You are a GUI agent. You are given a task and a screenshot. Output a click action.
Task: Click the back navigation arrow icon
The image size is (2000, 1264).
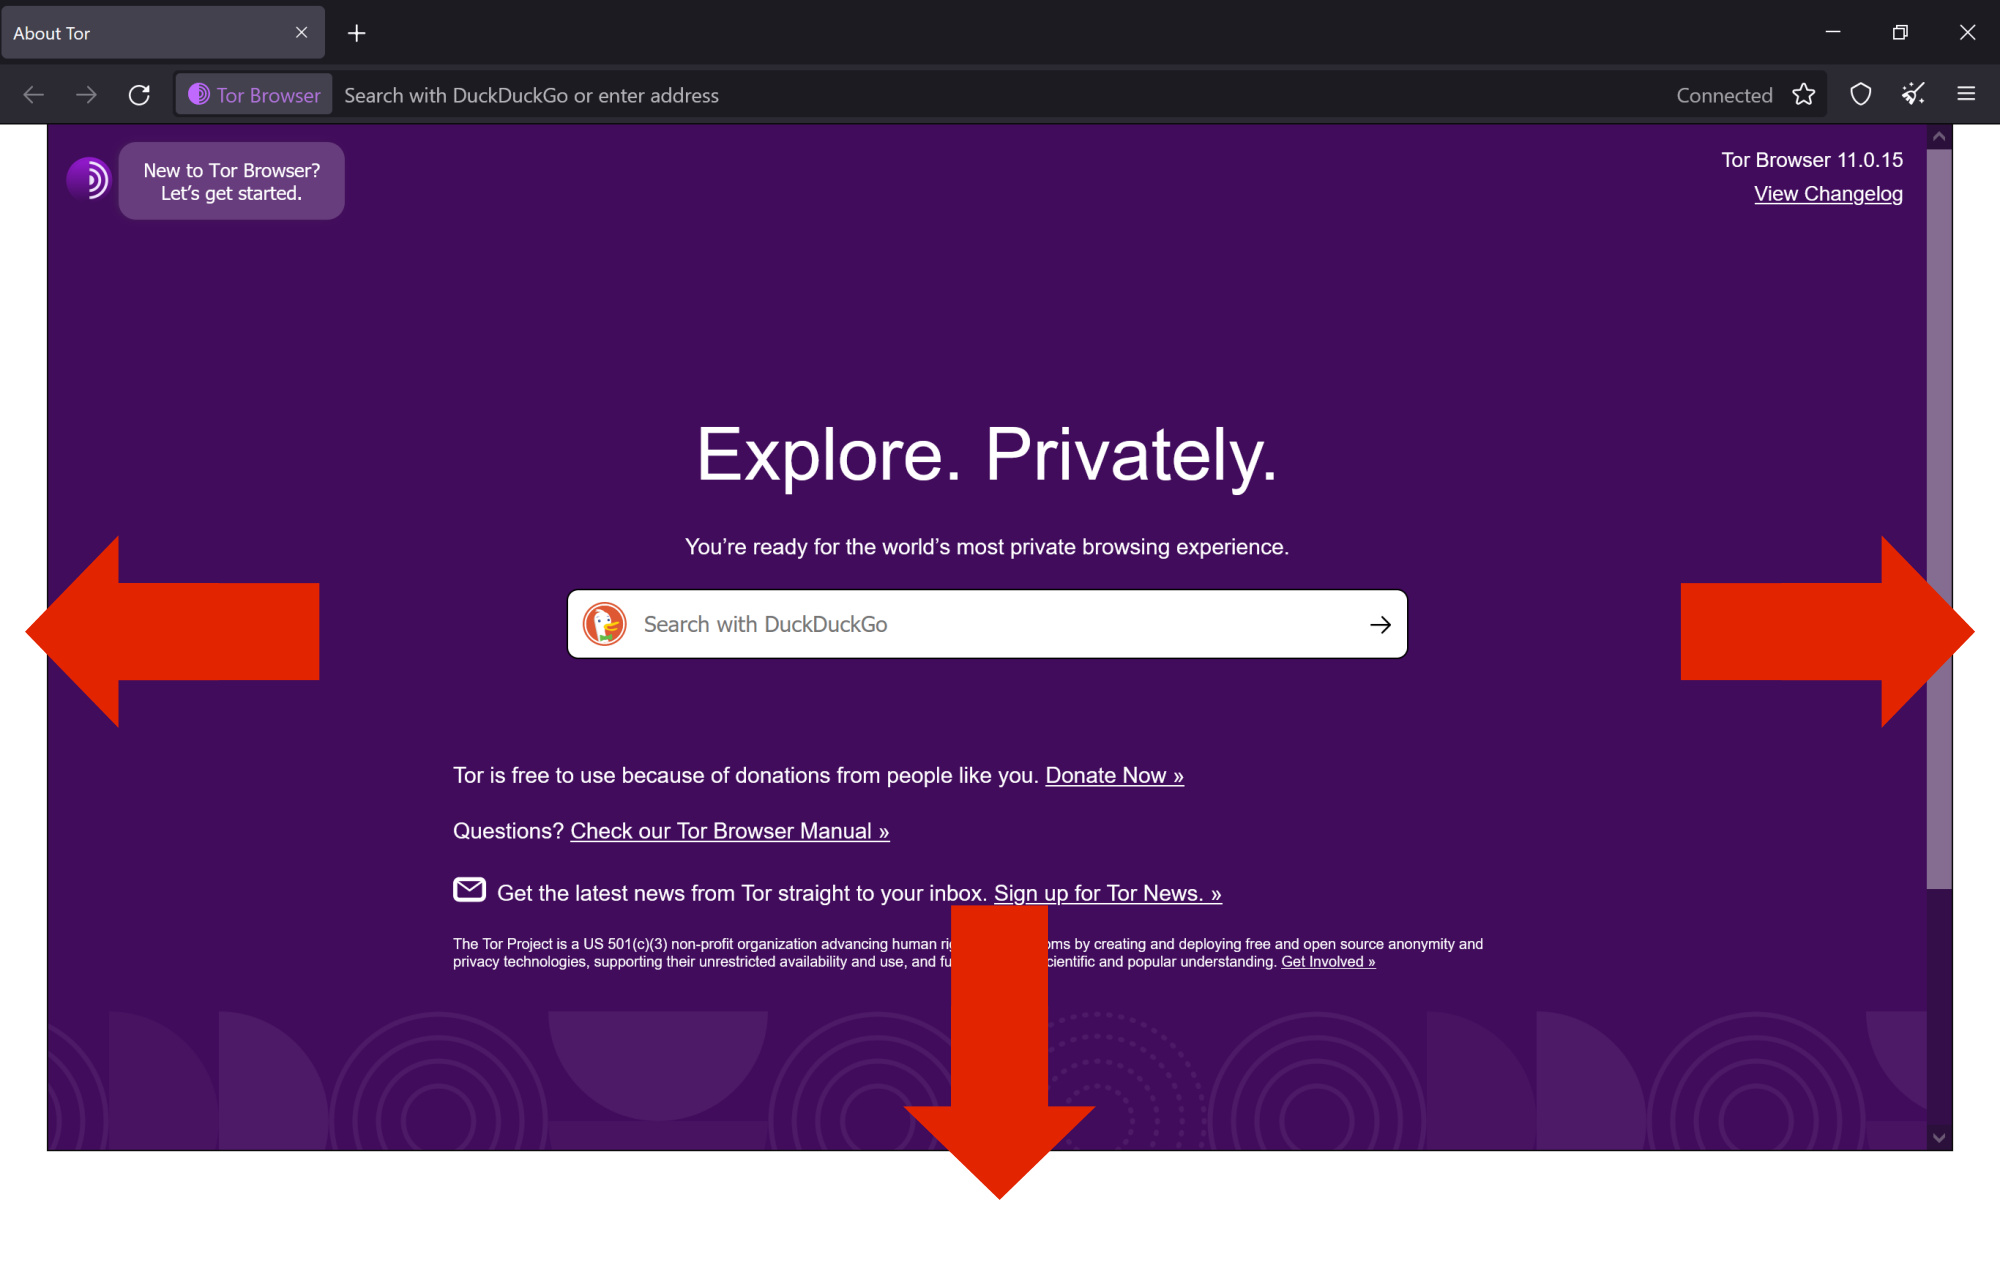click(33, 95)
